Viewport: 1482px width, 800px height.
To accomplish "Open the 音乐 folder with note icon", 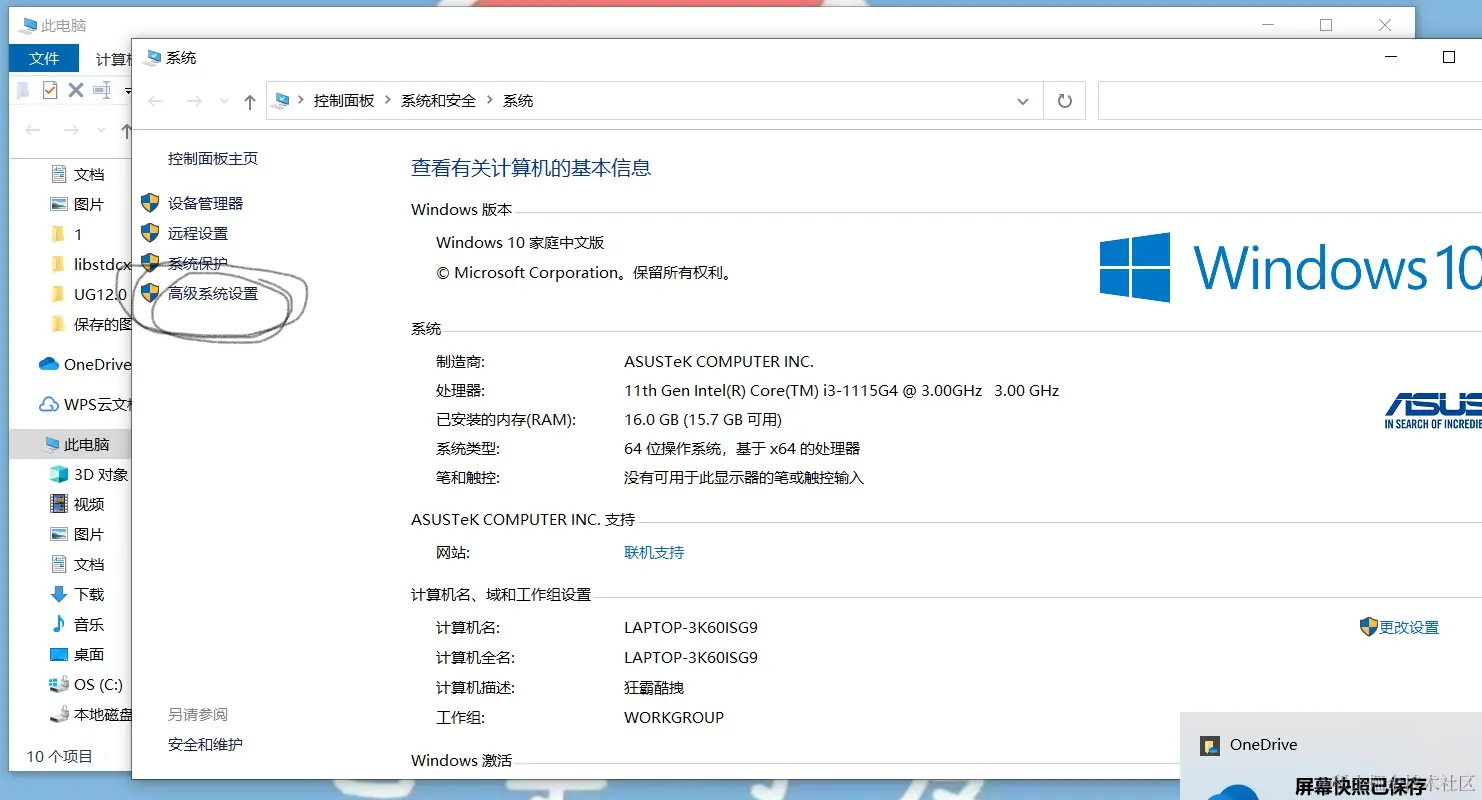I will pyautogui.click(x=77, y=624).
